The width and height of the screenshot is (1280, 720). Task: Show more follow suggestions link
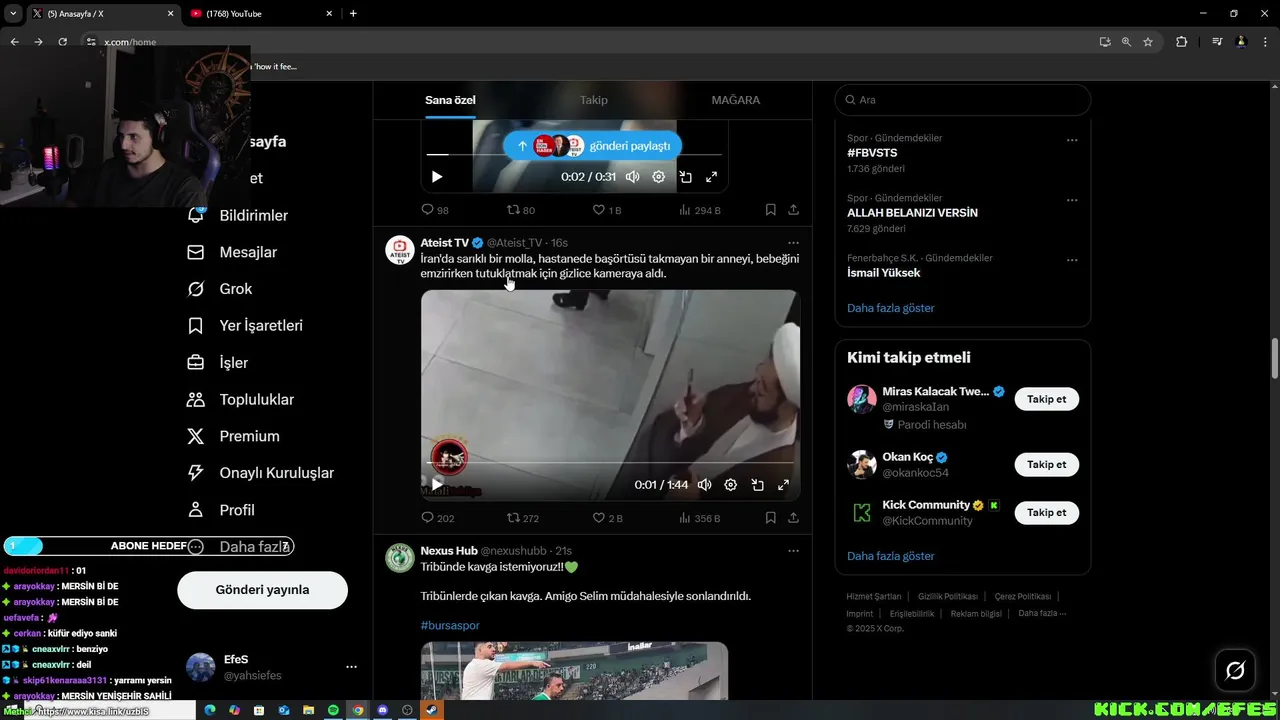click(891, 556)
